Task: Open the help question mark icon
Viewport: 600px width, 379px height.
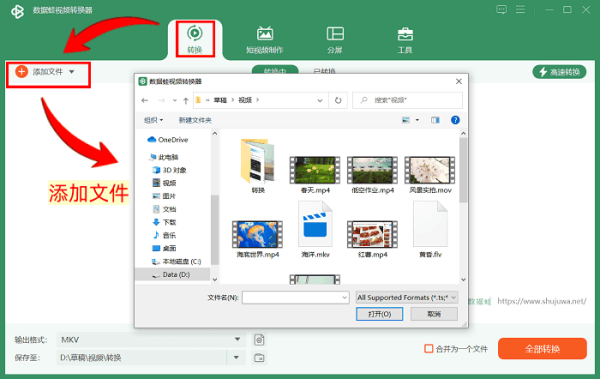Action: (455, 120)
